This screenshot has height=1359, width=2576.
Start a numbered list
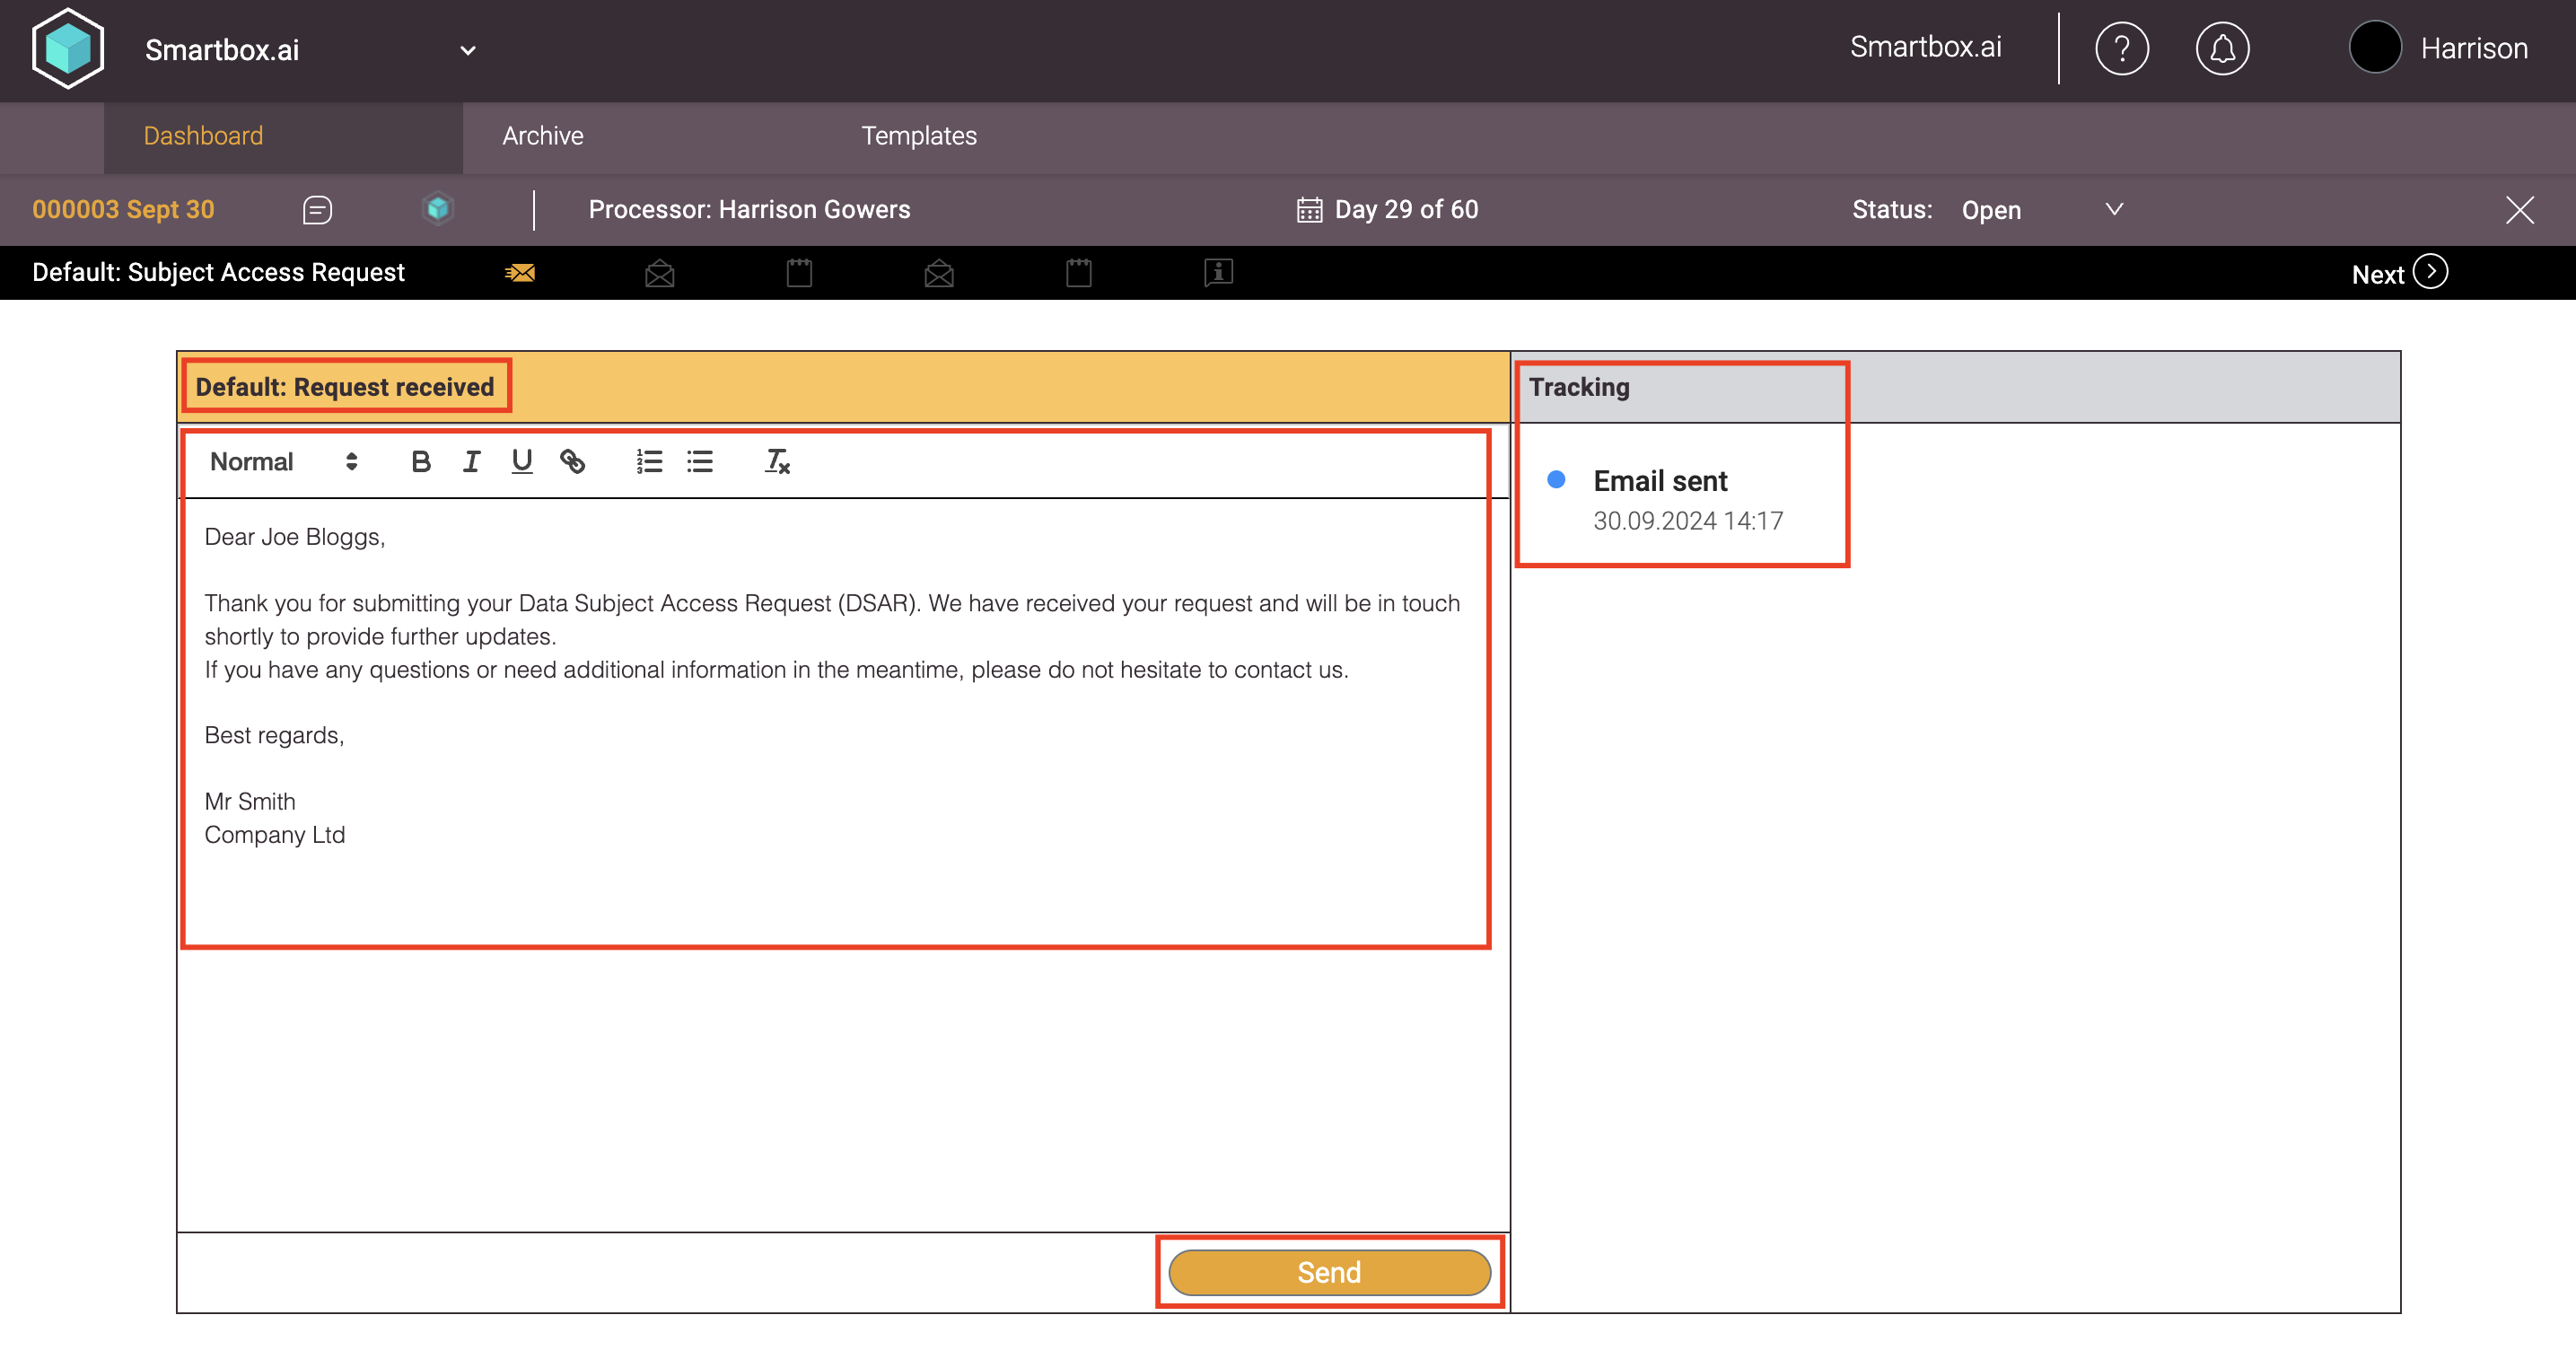pos(649,462)
